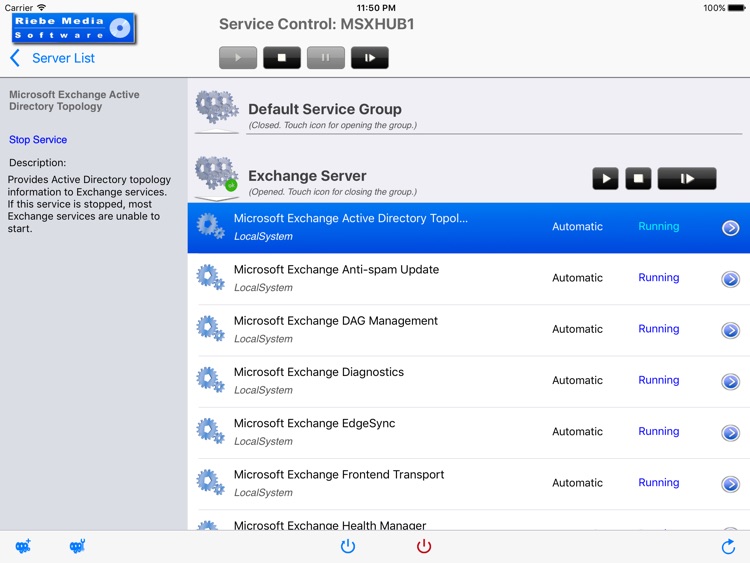This screenshot has width=750, height=563.
Task: Stop all Exchange Server group services
Action: pos(638,178)
